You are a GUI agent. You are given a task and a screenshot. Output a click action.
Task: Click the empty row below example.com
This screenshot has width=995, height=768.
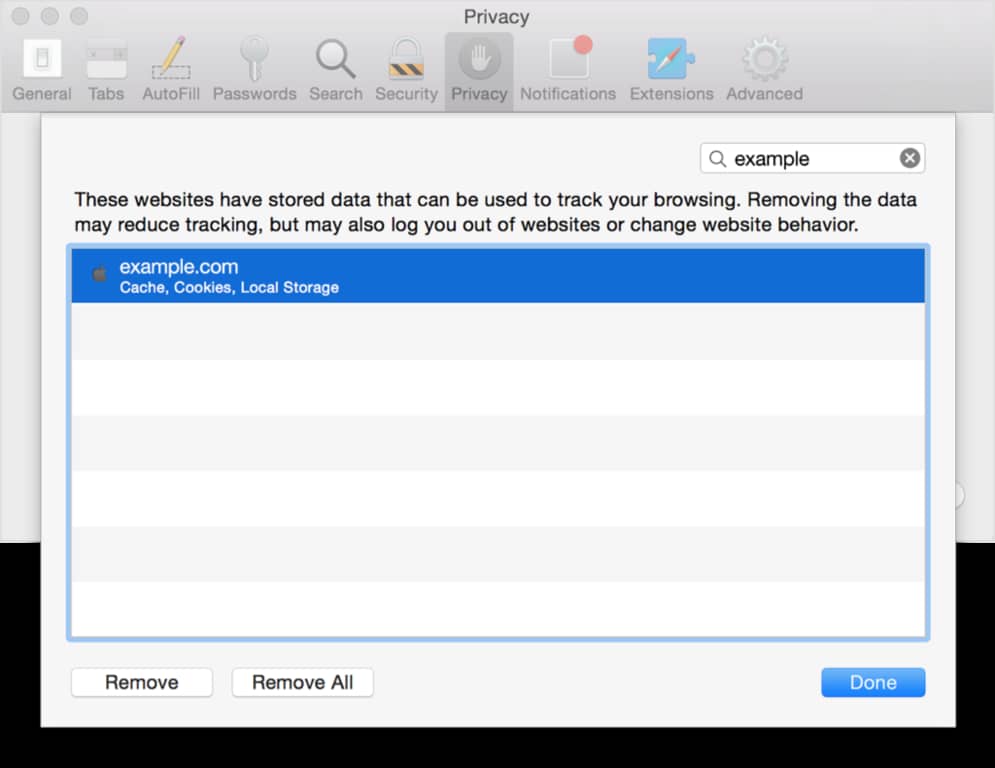[498, 331]
